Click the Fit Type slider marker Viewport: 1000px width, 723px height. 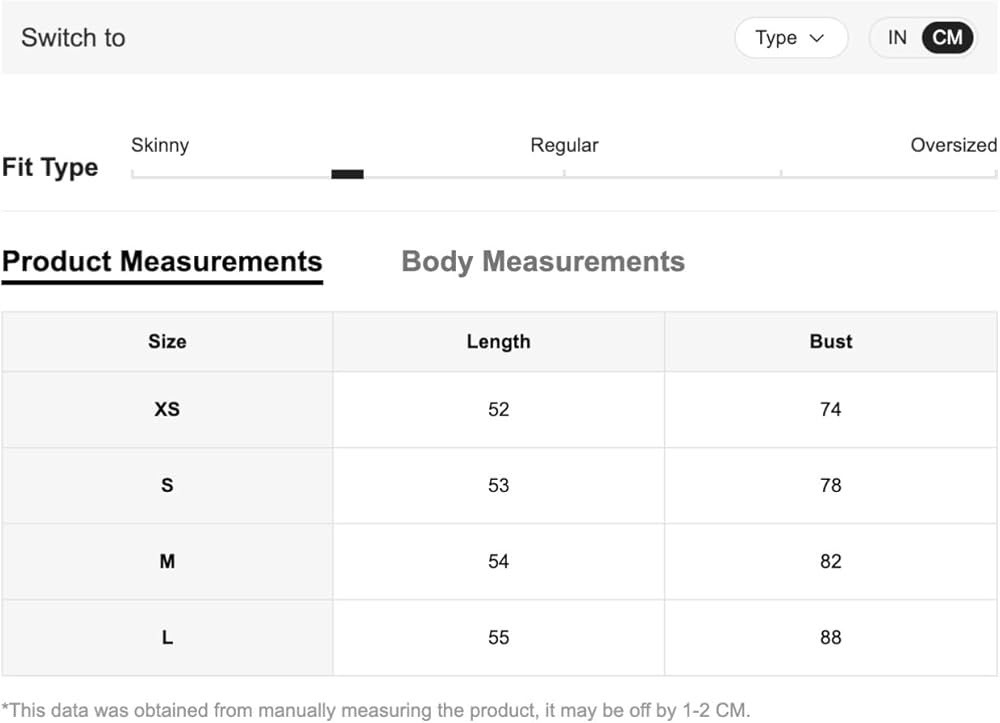click(x=348, y=174)
